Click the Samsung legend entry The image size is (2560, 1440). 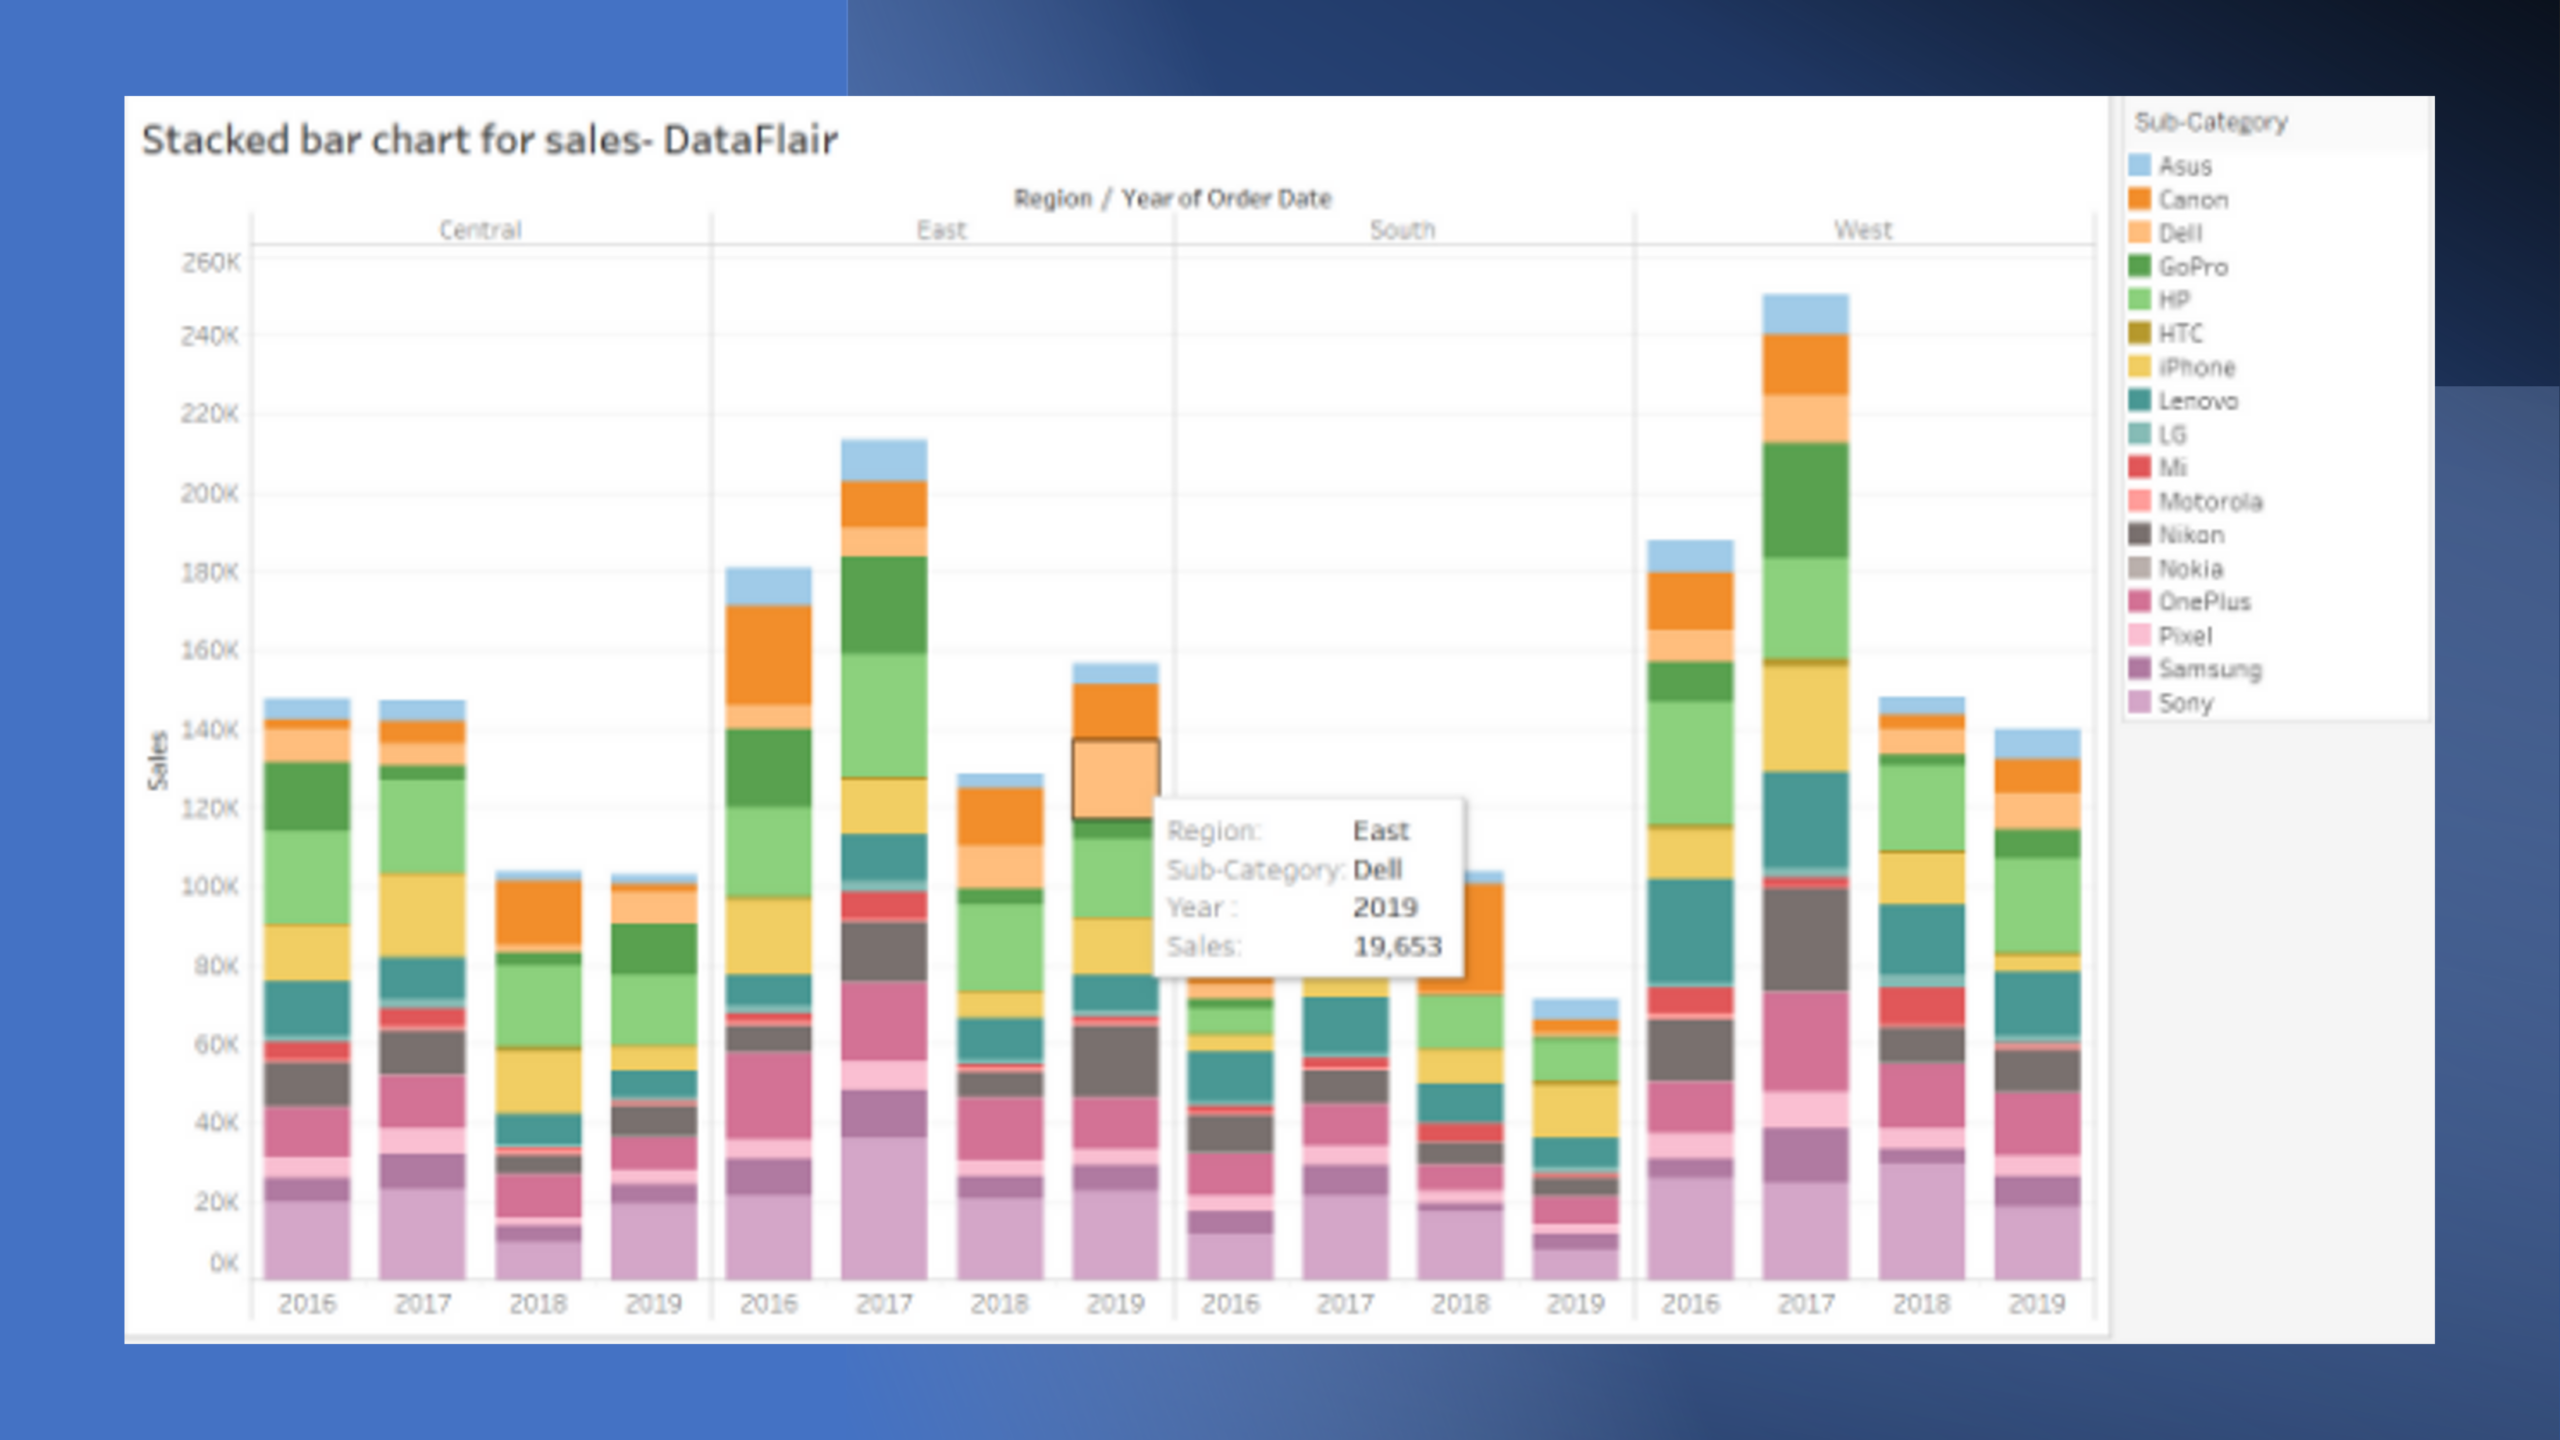pos(2209,668)
